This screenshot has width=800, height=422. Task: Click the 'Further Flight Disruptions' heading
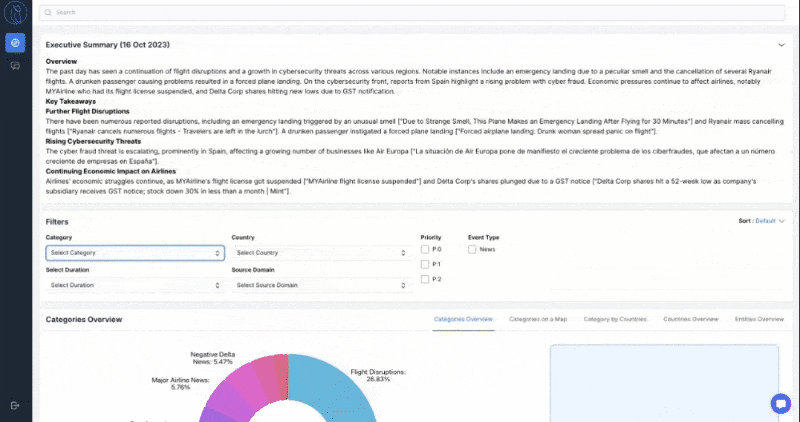(87, 111)
